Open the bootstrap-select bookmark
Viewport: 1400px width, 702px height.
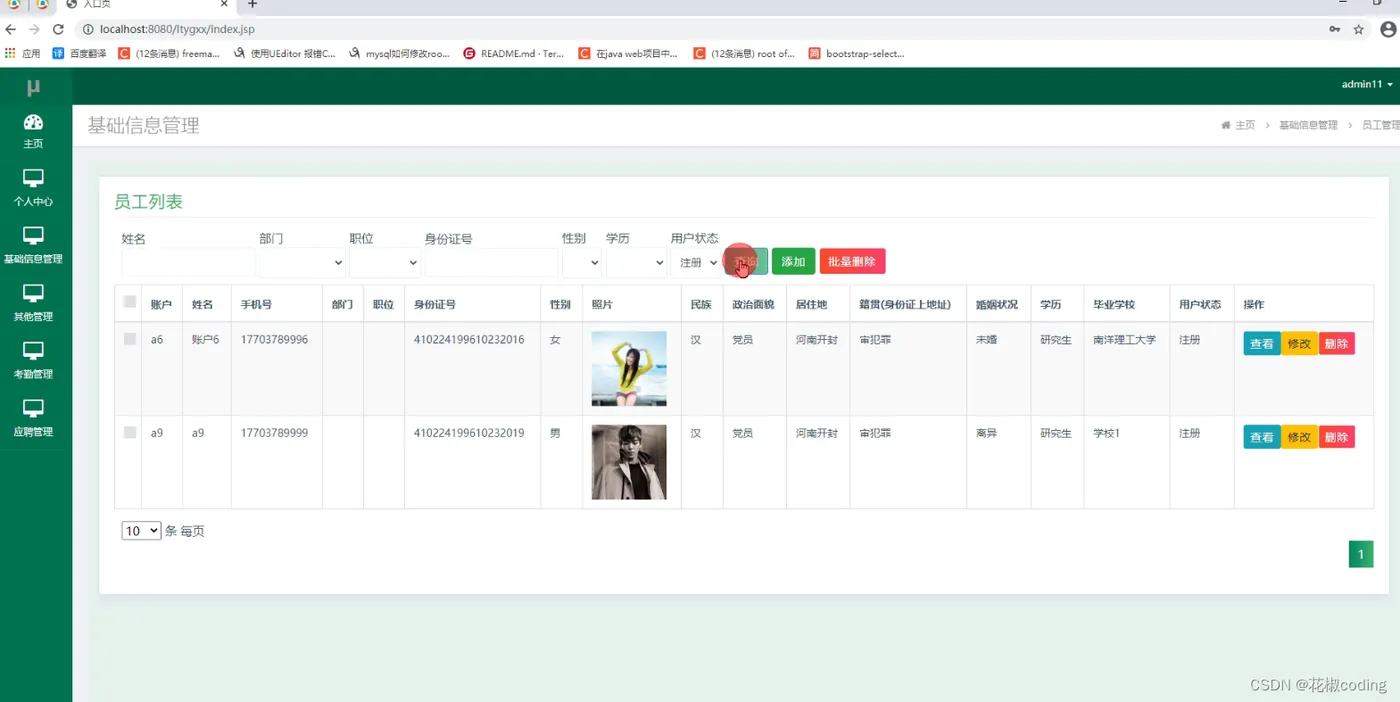pyautogui.click(x=857, y=54)
